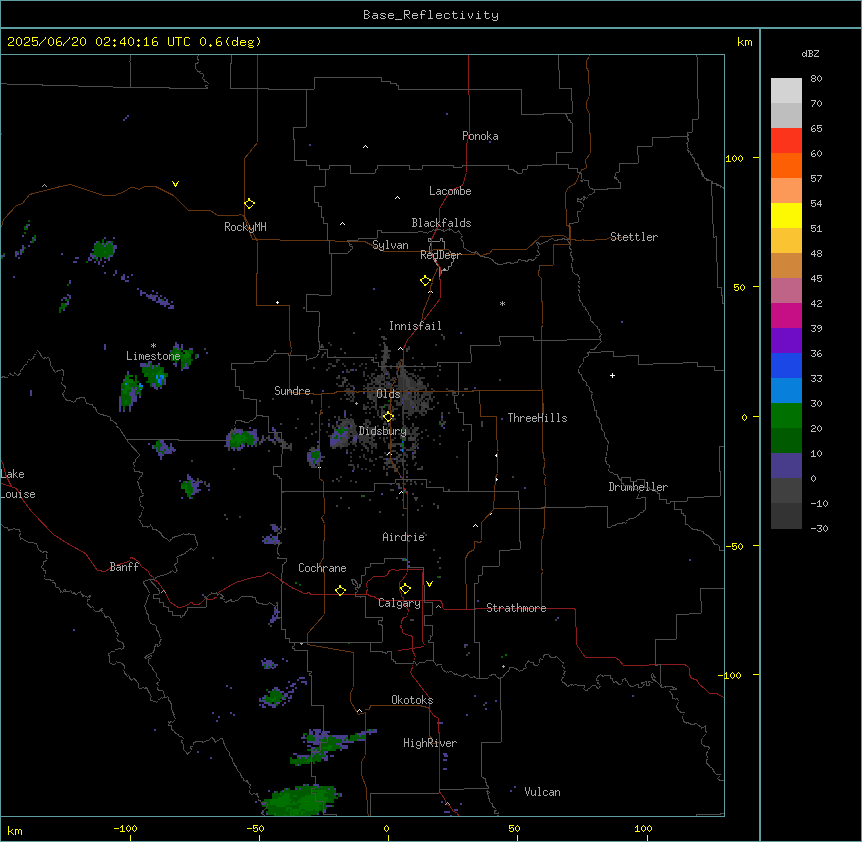Click the Strathmore label

pyautogui.click(x=516, y=608)
